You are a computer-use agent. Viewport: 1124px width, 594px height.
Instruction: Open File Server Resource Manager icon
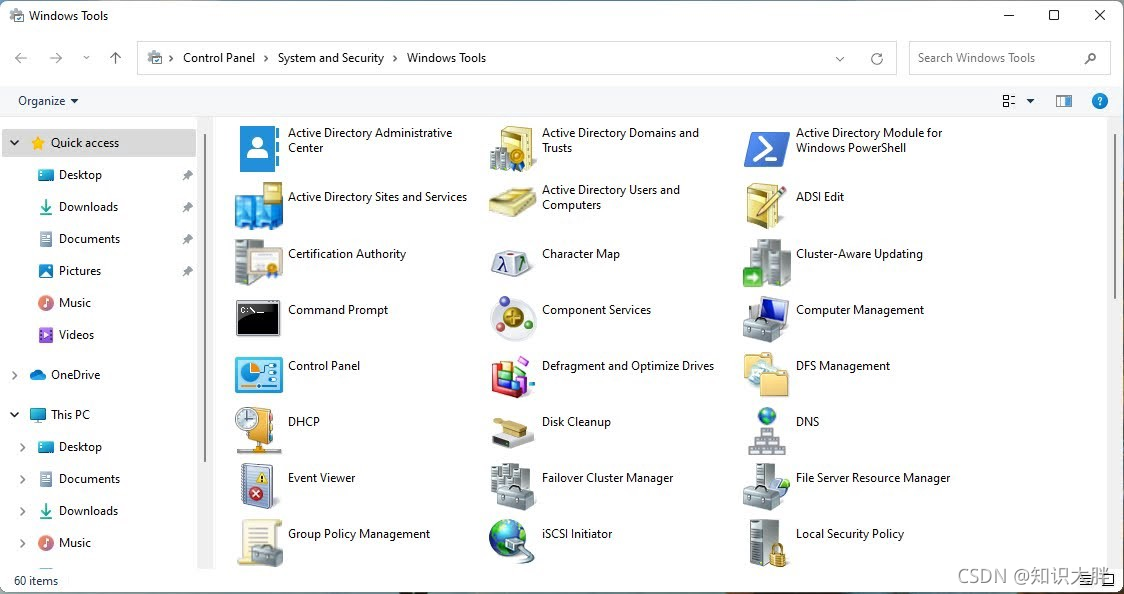tap(766, 486)
